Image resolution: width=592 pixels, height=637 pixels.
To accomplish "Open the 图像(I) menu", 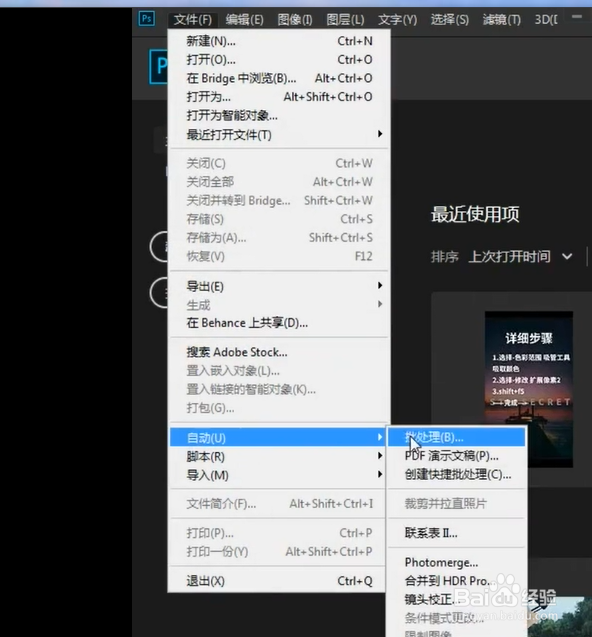I will tap(295, 20).
